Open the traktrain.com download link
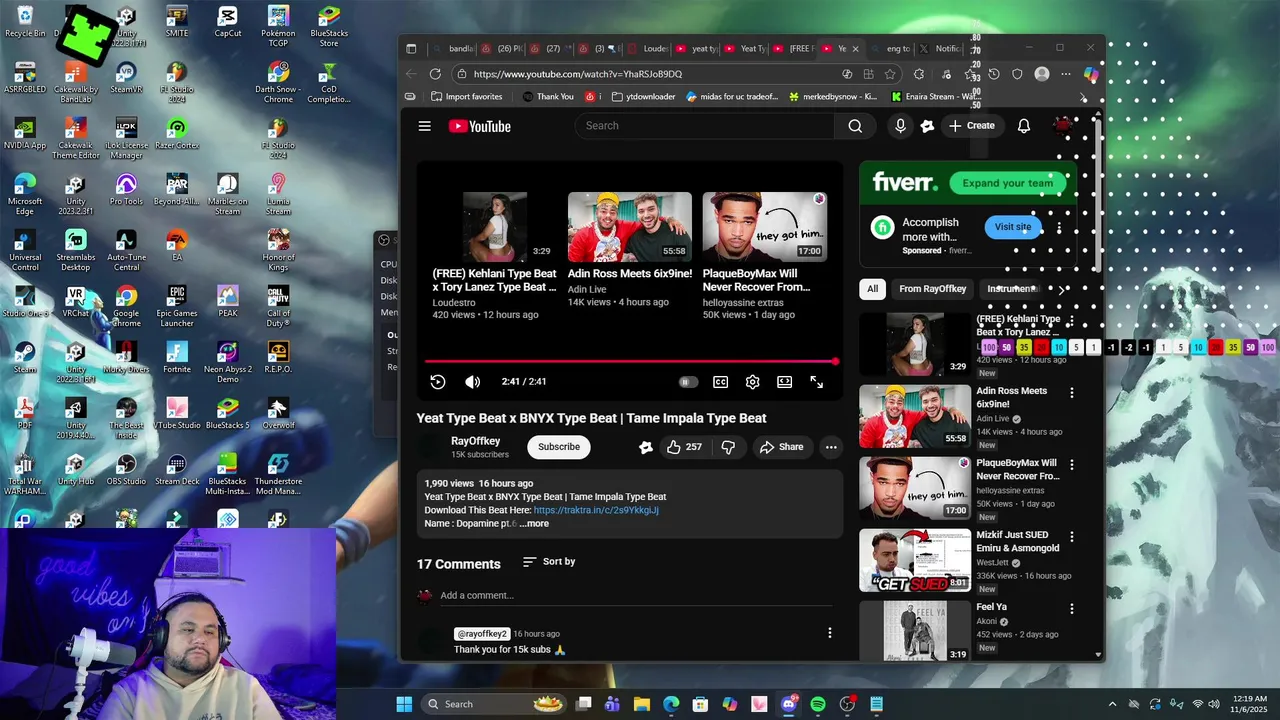Image resolution: width=1280 pixels, height=720 pixels. click(x=596, y=510)
